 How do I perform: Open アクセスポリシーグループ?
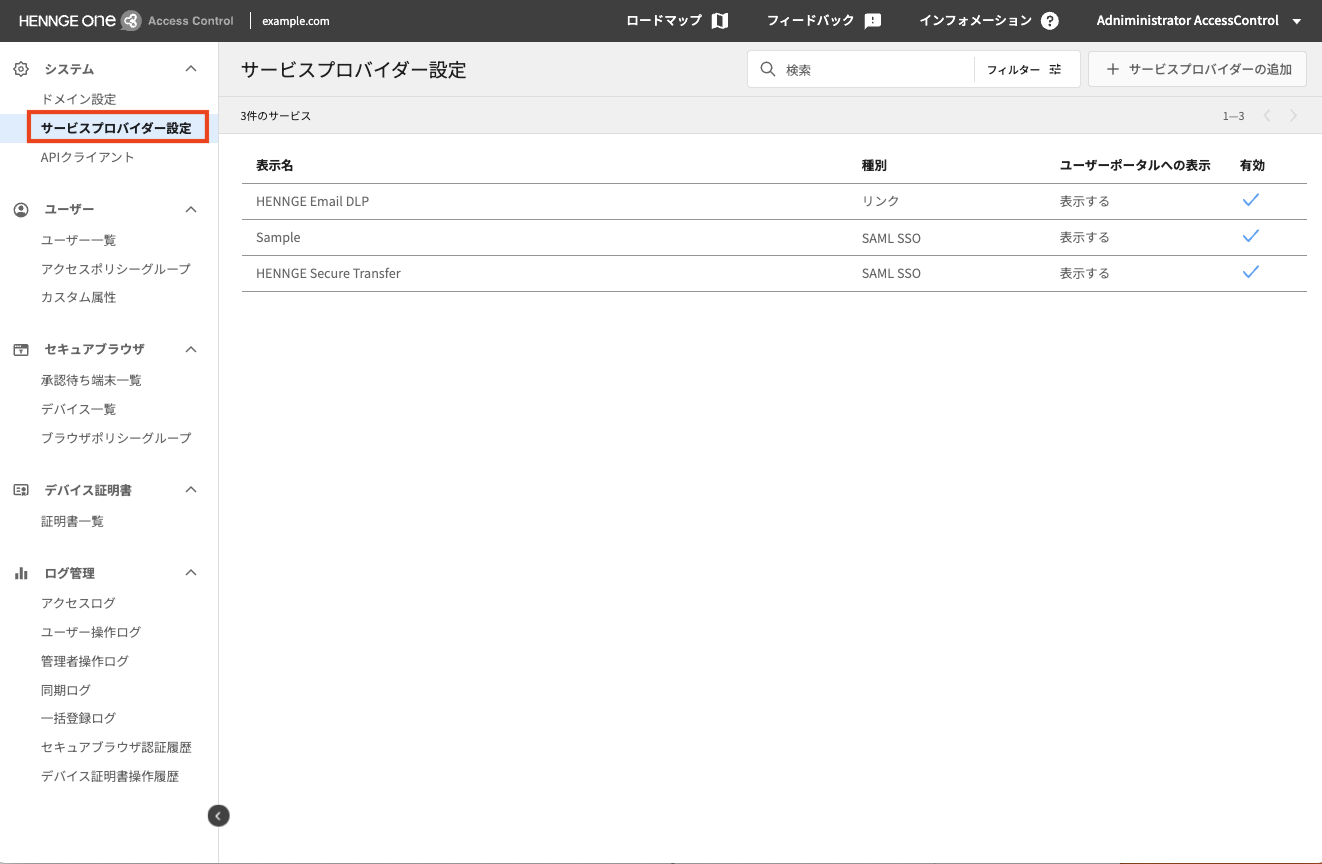(x=115, y=269)
